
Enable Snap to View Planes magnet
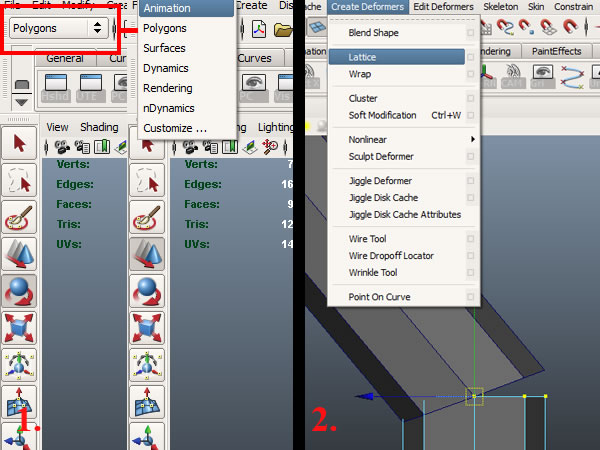[x=548, y=27]
